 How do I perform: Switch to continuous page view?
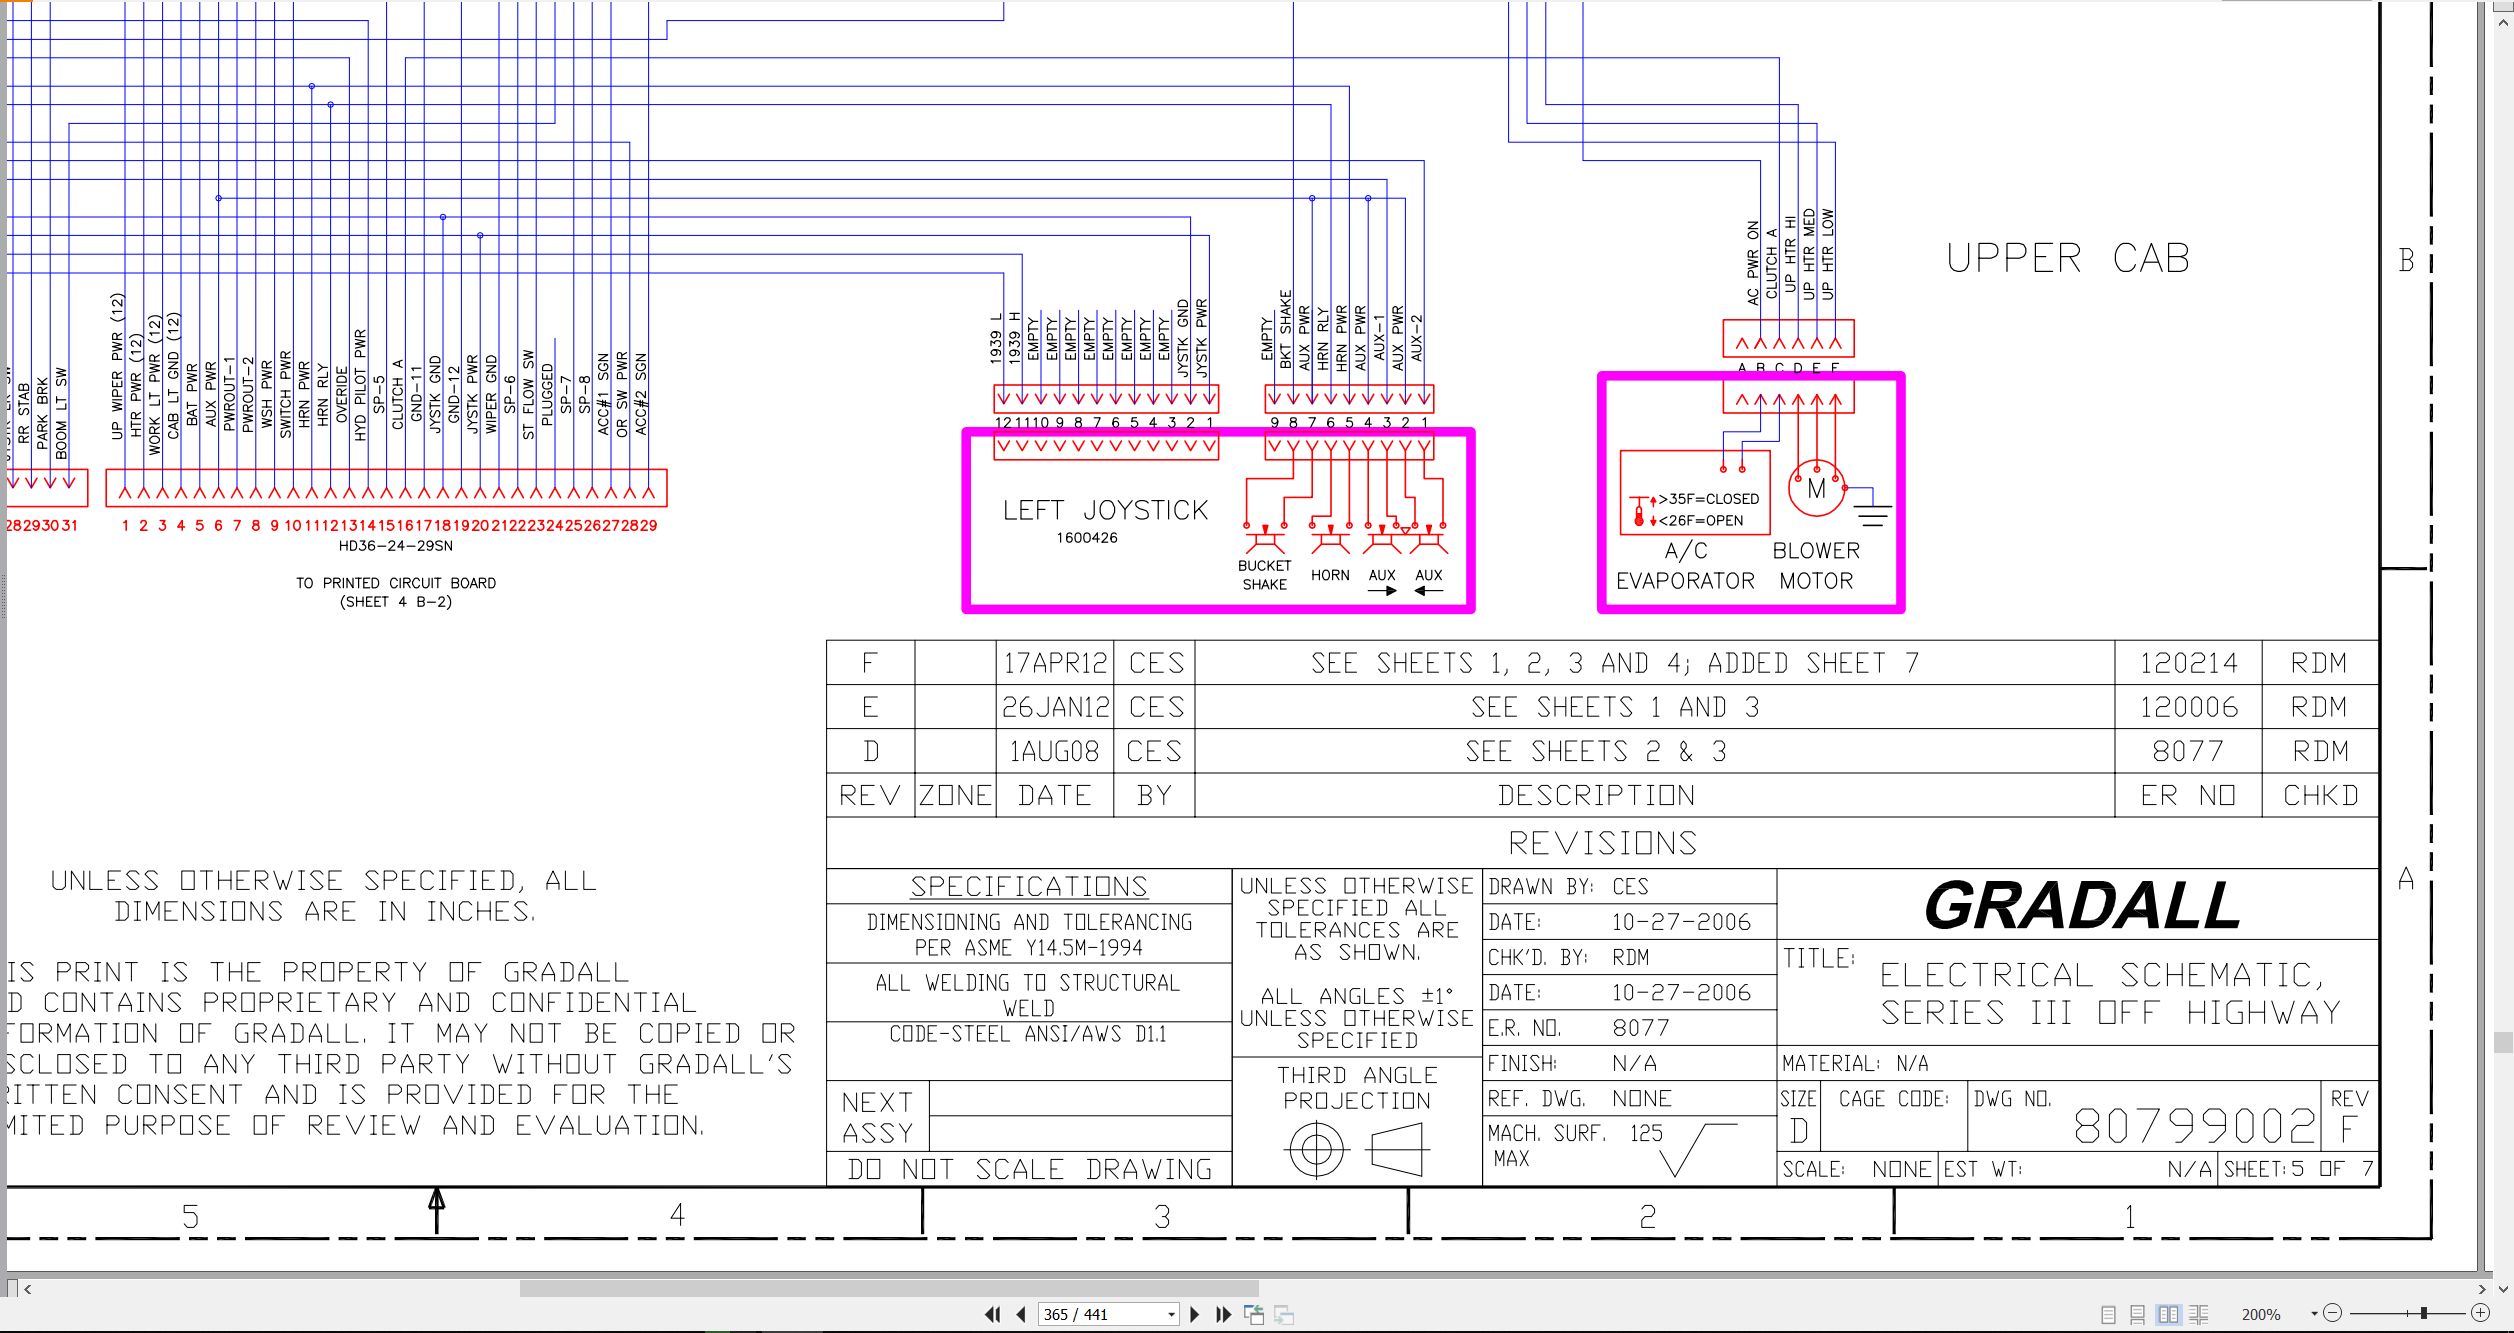2137,1315
